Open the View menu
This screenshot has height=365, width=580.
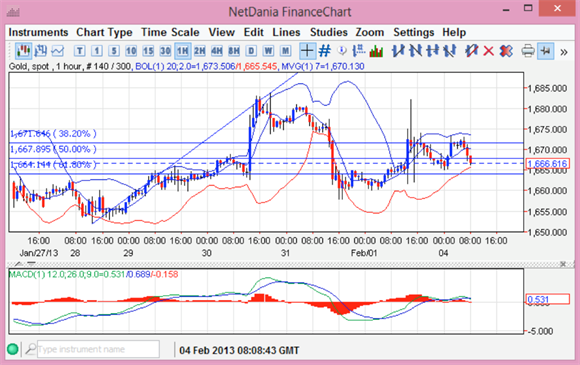tap(222, 33)
